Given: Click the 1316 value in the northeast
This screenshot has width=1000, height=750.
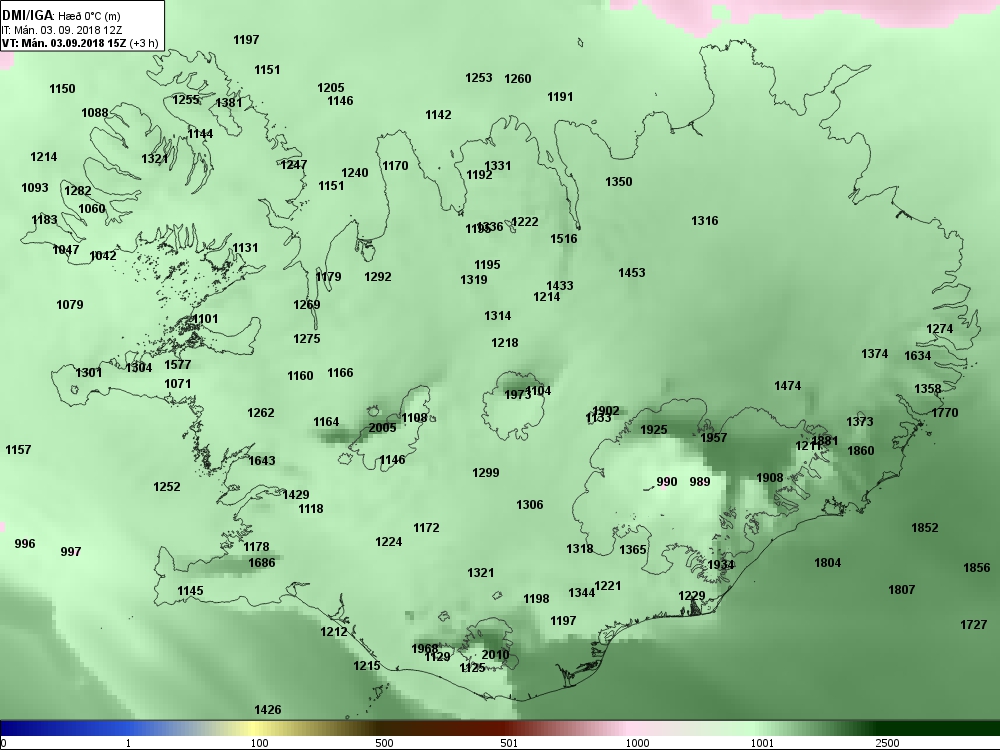Looking at the screenshot, I should coord(704,221).
